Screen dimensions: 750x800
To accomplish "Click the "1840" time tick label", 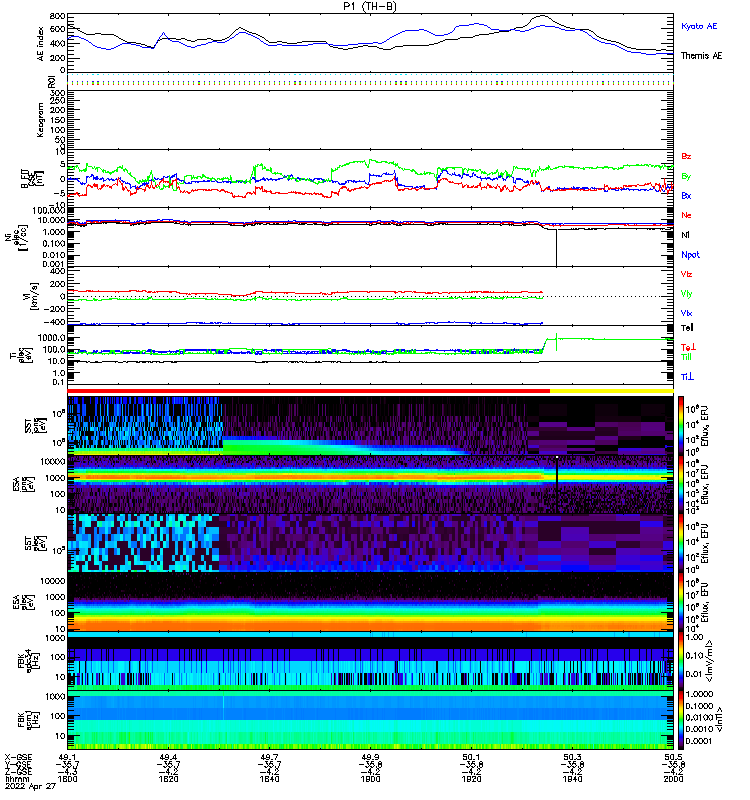I will tap(269, 779).
